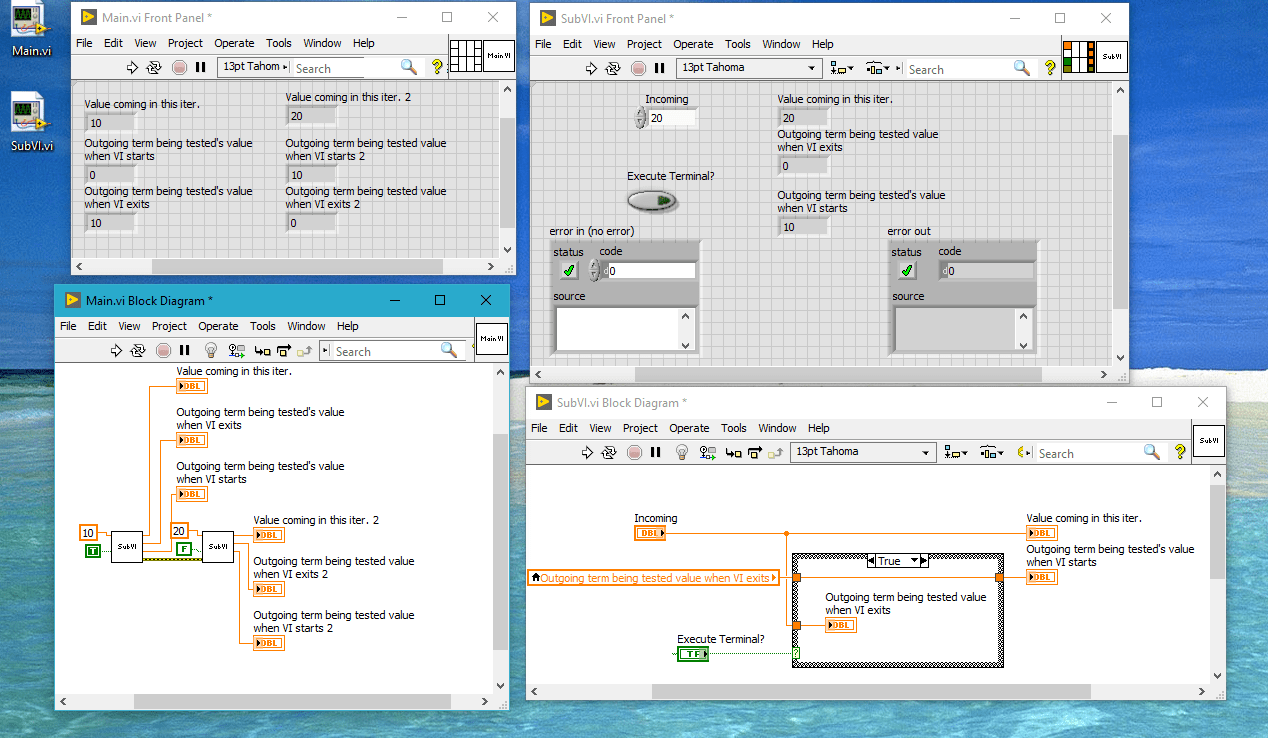The image size is (1268, 738).
Task: Open the Window menu in SubVI block diagram
Action: [x=777, y=428]
